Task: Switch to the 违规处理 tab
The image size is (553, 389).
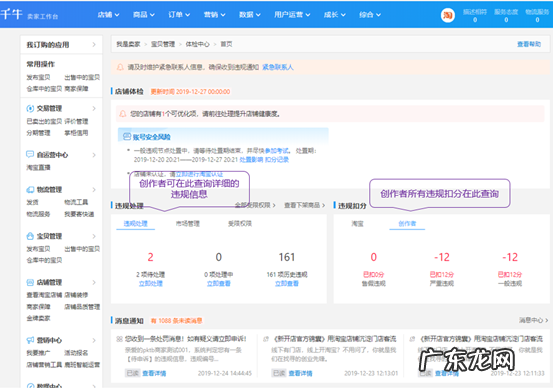Action: point(135,224)
